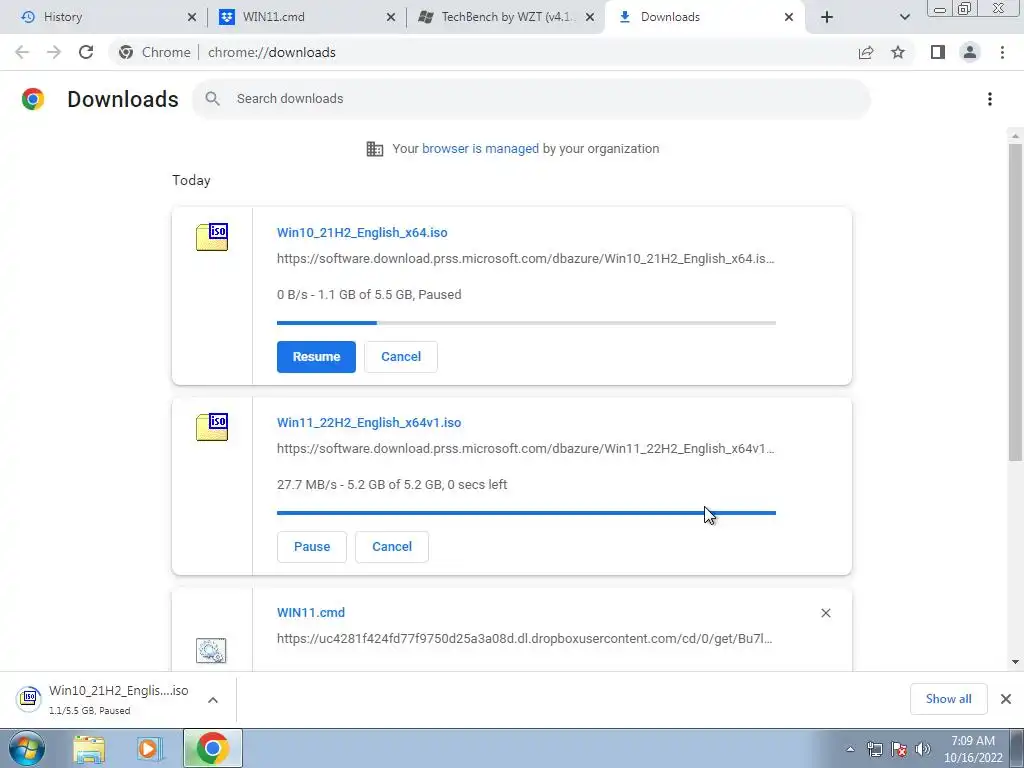
Task: Open a new browser tab
Action: point(827,17)
